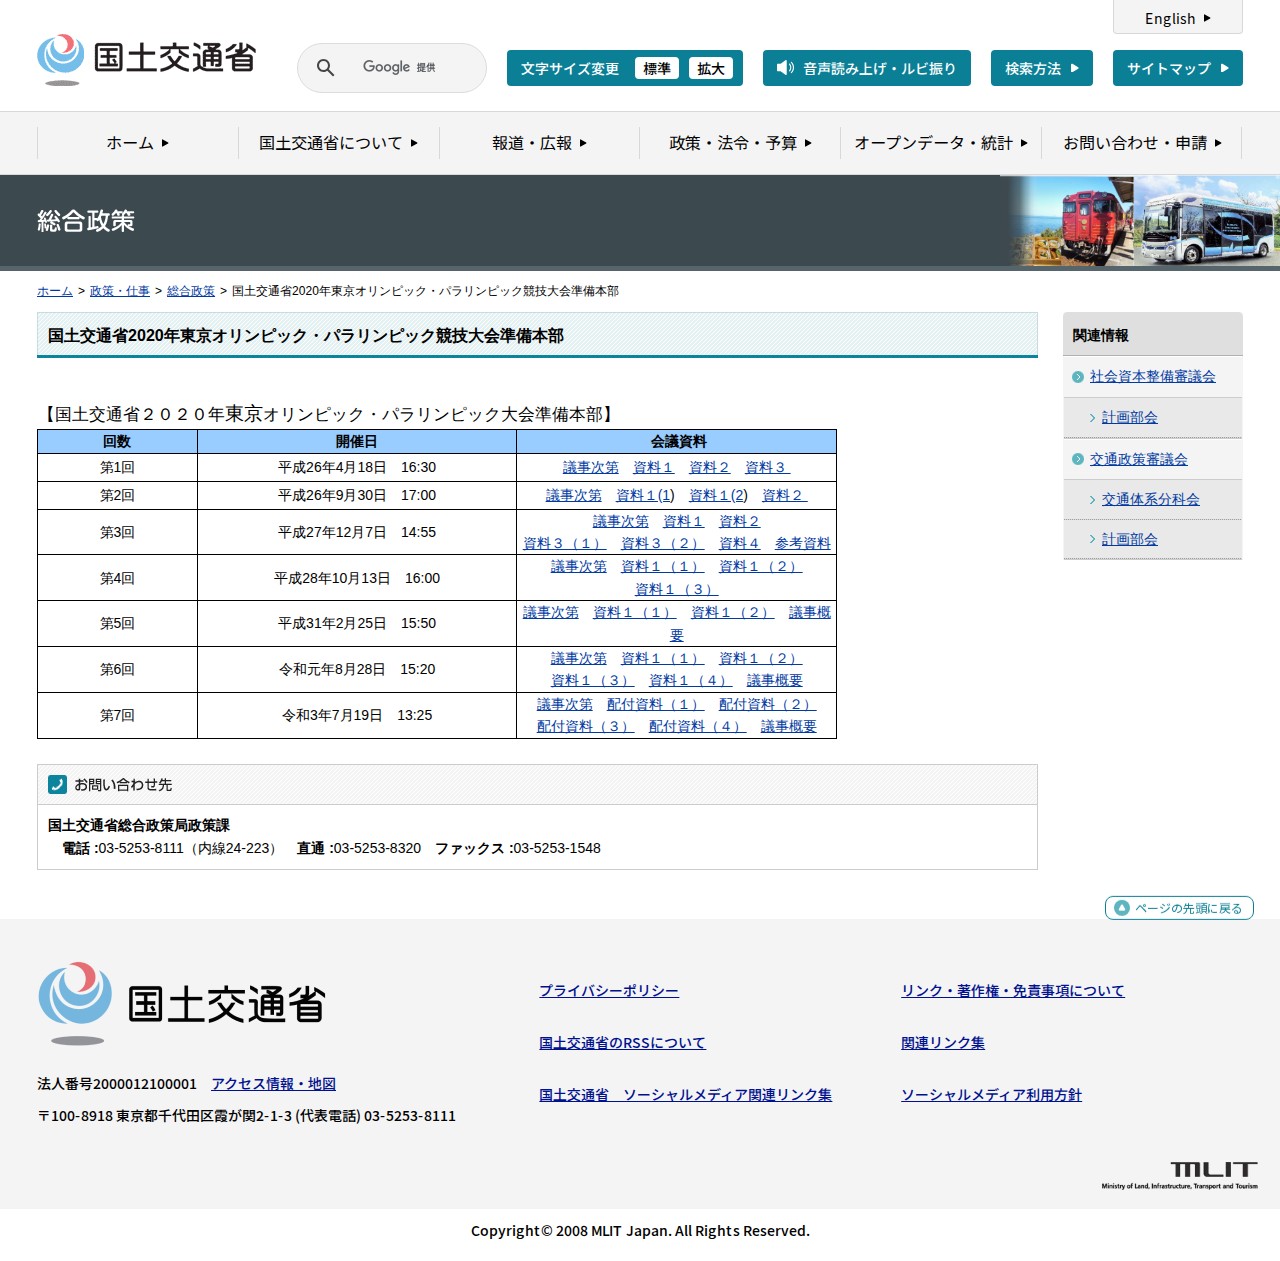Open the 社会資本整備審議会 sidebar link

[1153, 377]
